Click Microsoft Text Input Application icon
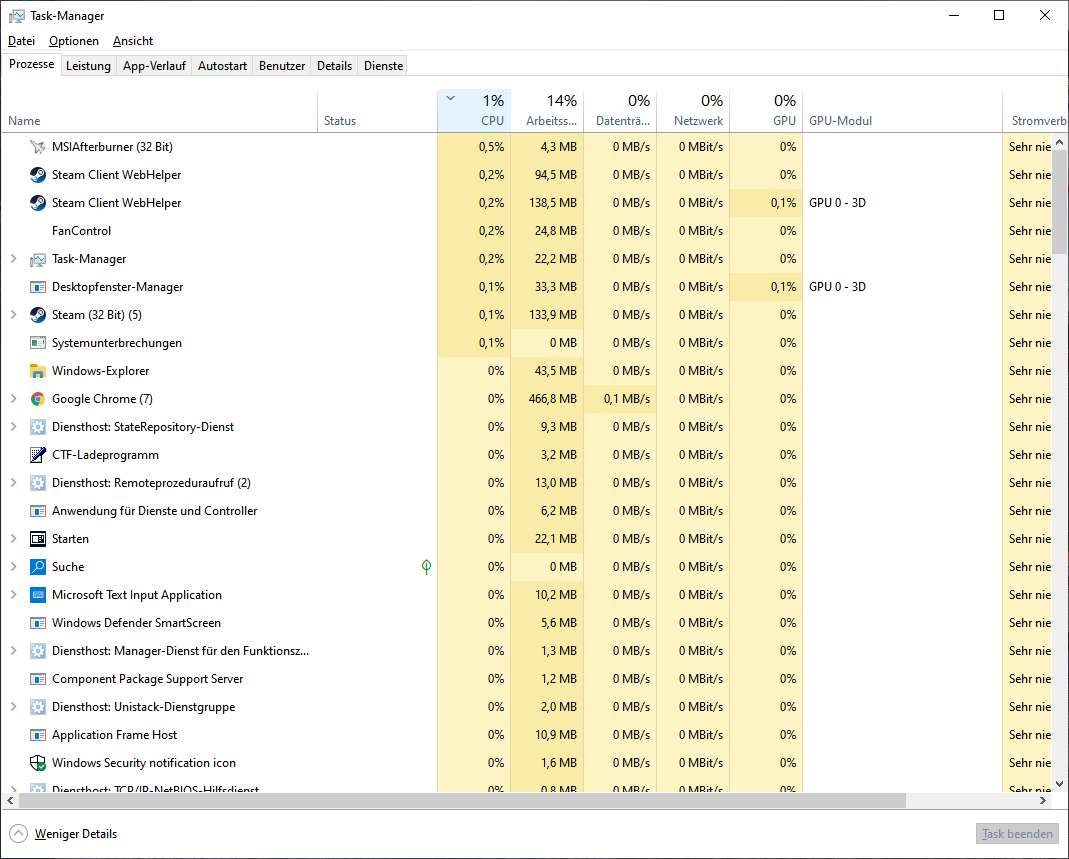The image size is (1069, 859). [37, 594]
